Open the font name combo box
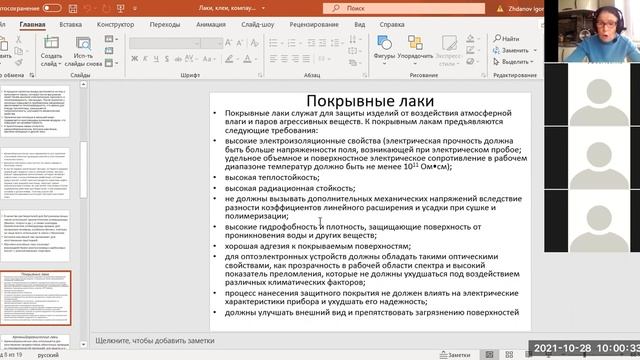This screenshot has width=640, height=360. [x=165, y=43]
